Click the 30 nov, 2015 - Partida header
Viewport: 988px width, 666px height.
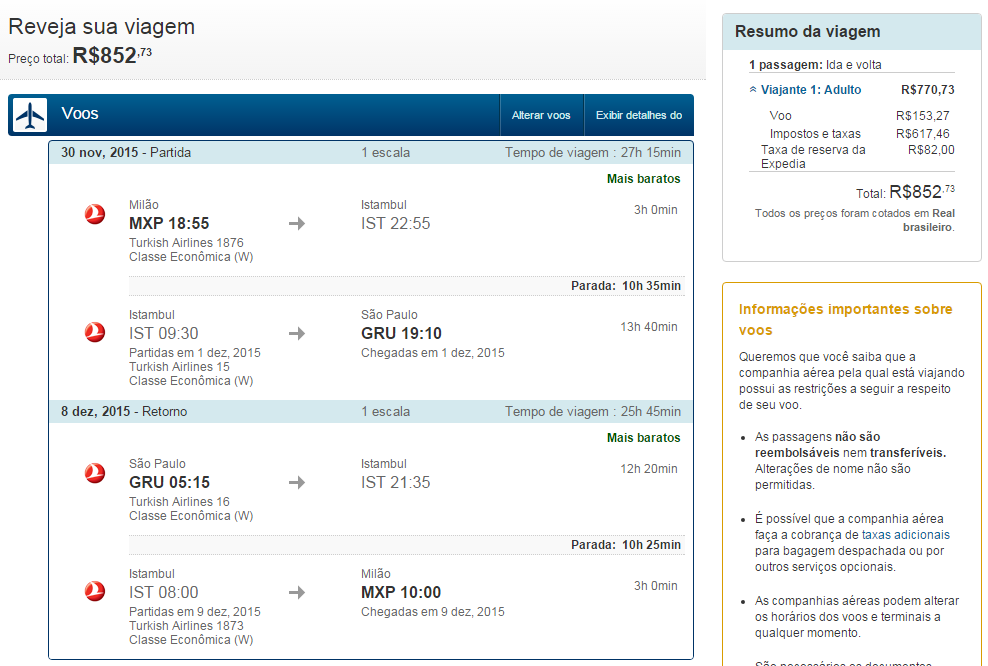(126, 152)
